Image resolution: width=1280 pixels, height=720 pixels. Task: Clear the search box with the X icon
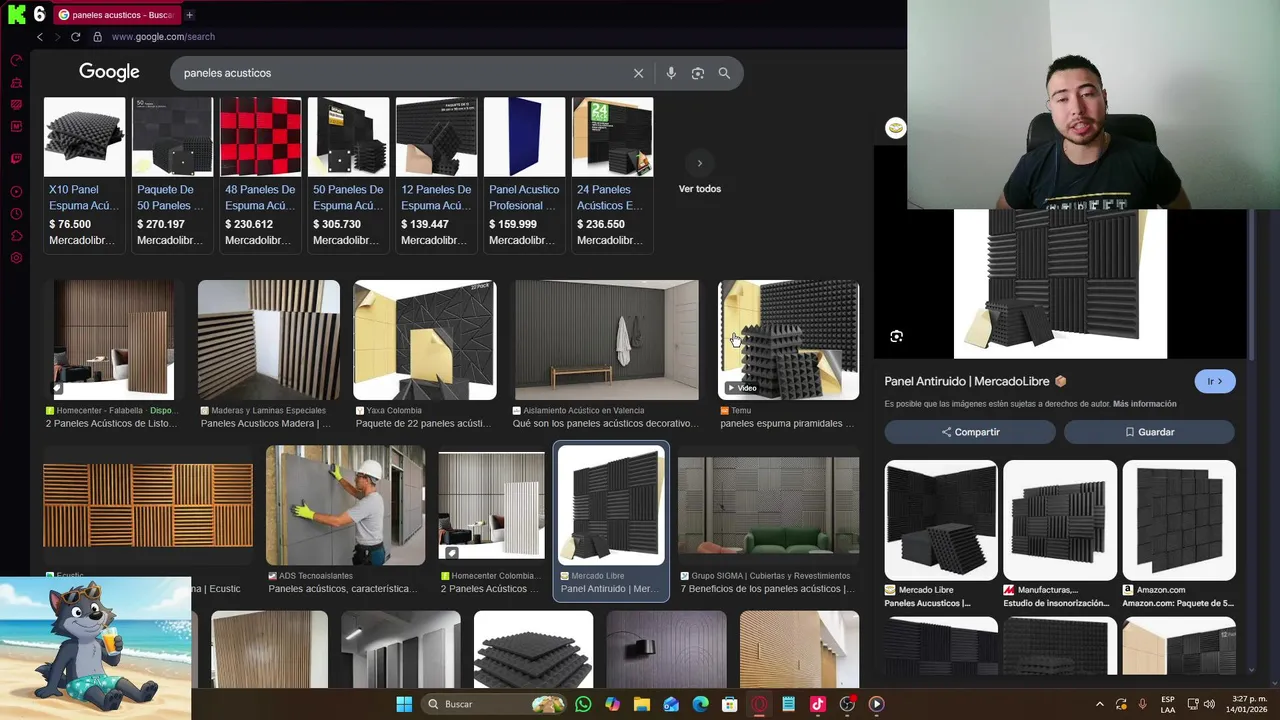click(638, 73)
